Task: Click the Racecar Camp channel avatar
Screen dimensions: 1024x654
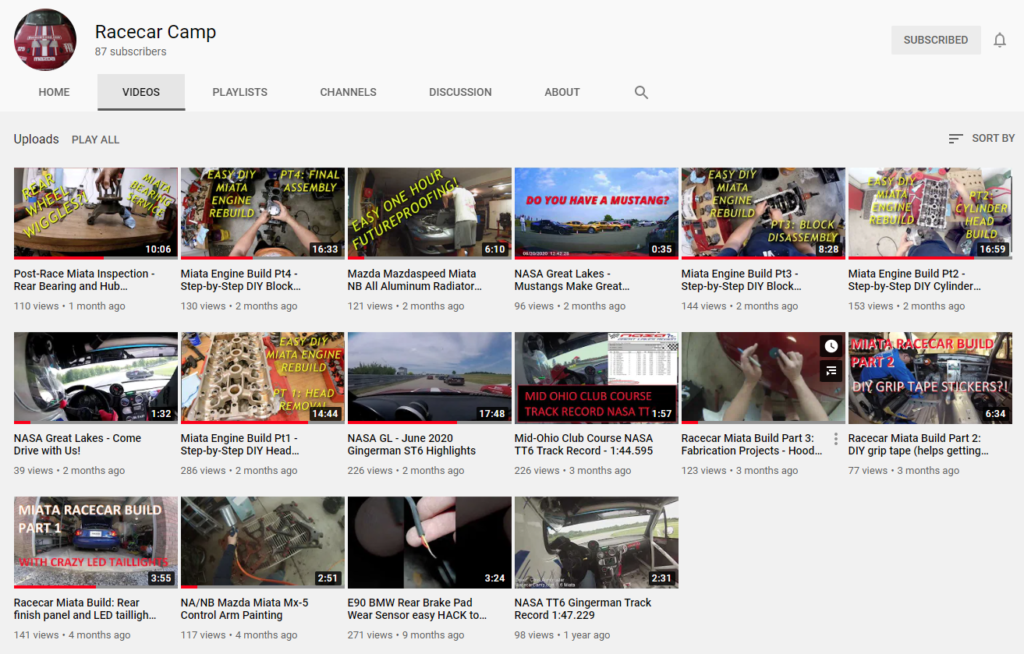Action: coord(45,40)
